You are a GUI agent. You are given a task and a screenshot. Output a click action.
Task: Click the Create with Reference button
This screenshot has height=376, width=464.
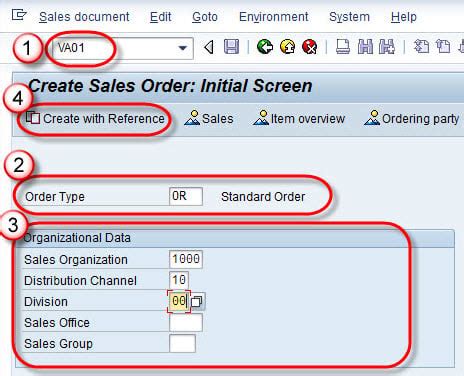click(x=95, y=119)
